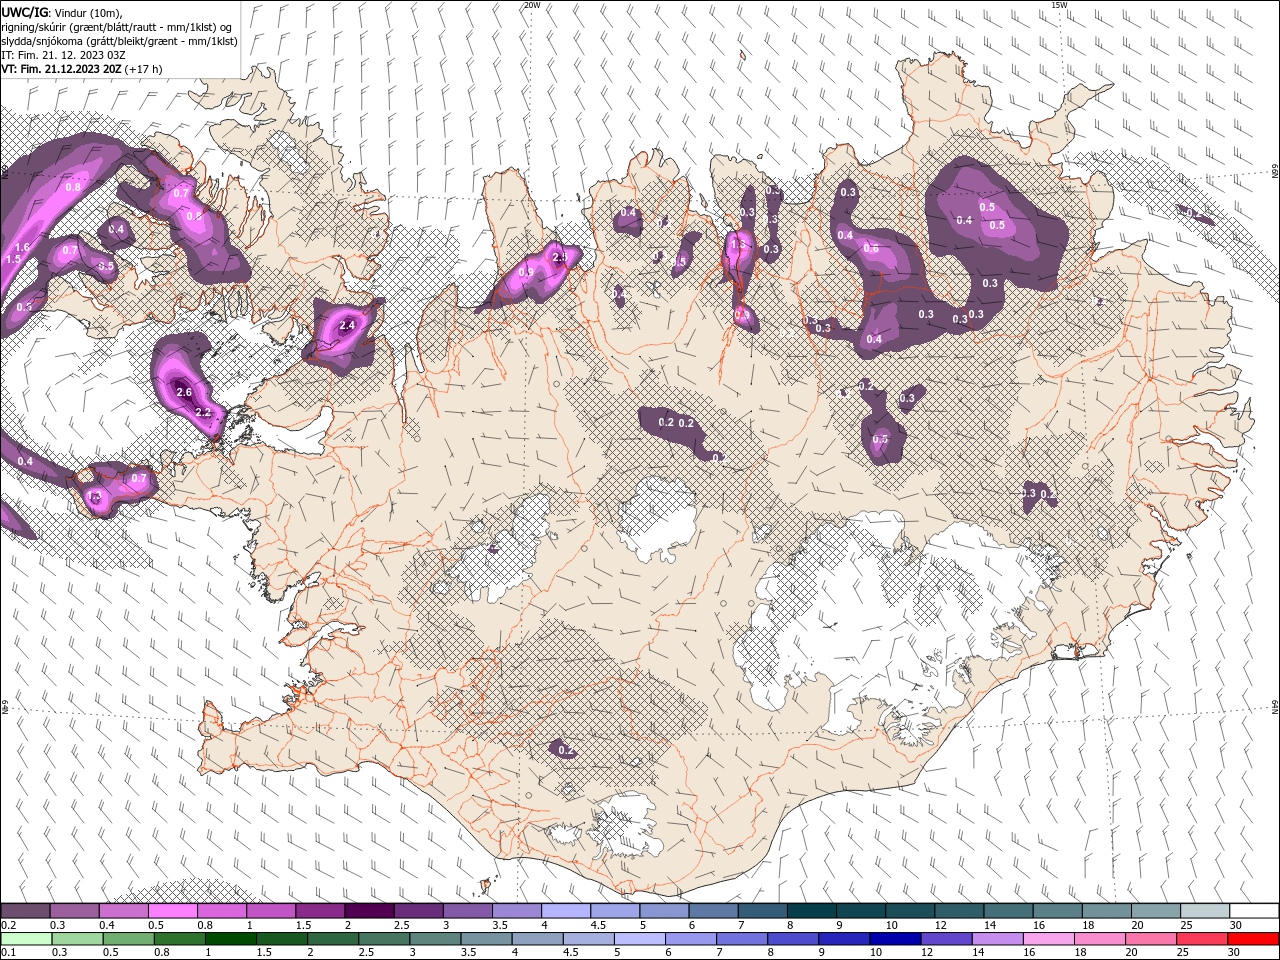Click the 15W longitude label
1280x960 pixels.
pyautogui.click(x=1059, y=5)
